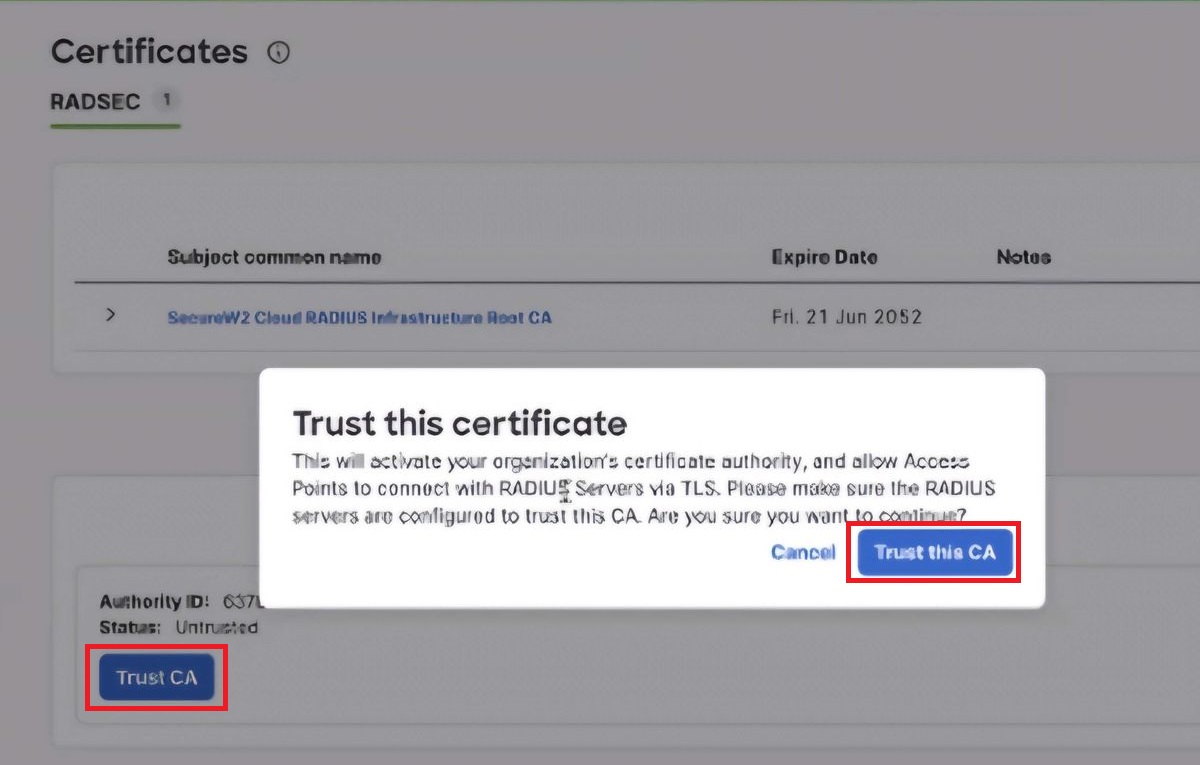The image size is (1200, 765).
Task: Click the Untrusted status value
Action: 216,627
